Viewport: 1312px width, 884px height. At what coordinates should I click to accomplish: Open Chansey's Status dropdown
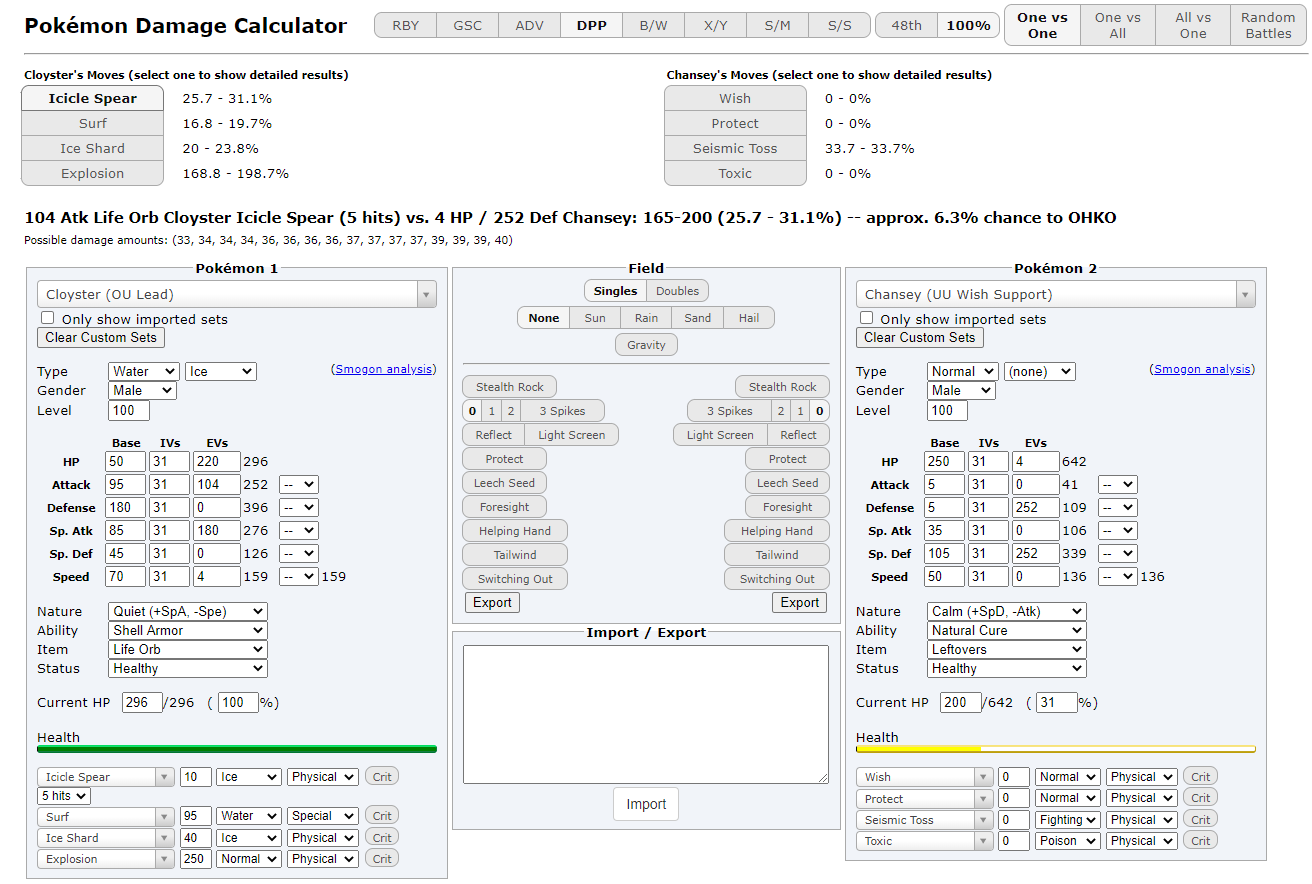point(1007,668)
